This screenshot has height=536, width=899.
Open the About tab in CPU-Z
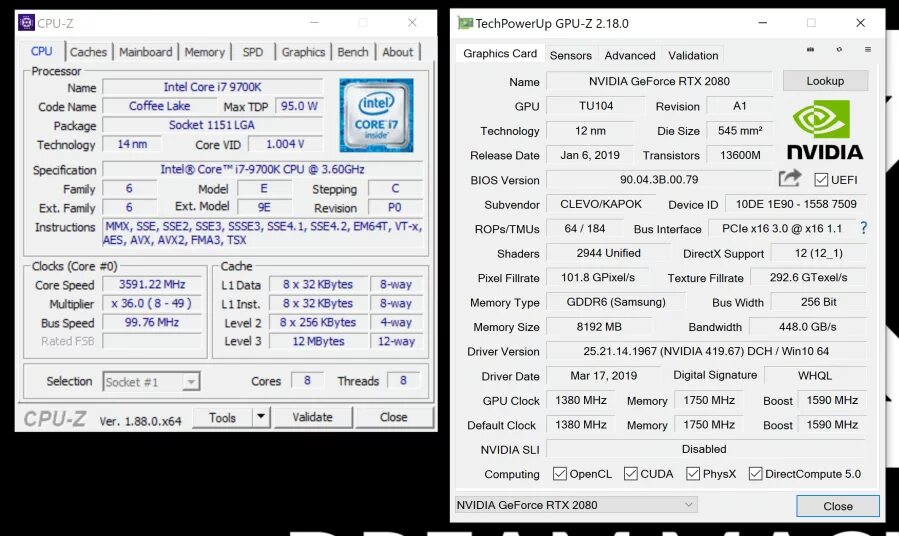pos(397,52)
